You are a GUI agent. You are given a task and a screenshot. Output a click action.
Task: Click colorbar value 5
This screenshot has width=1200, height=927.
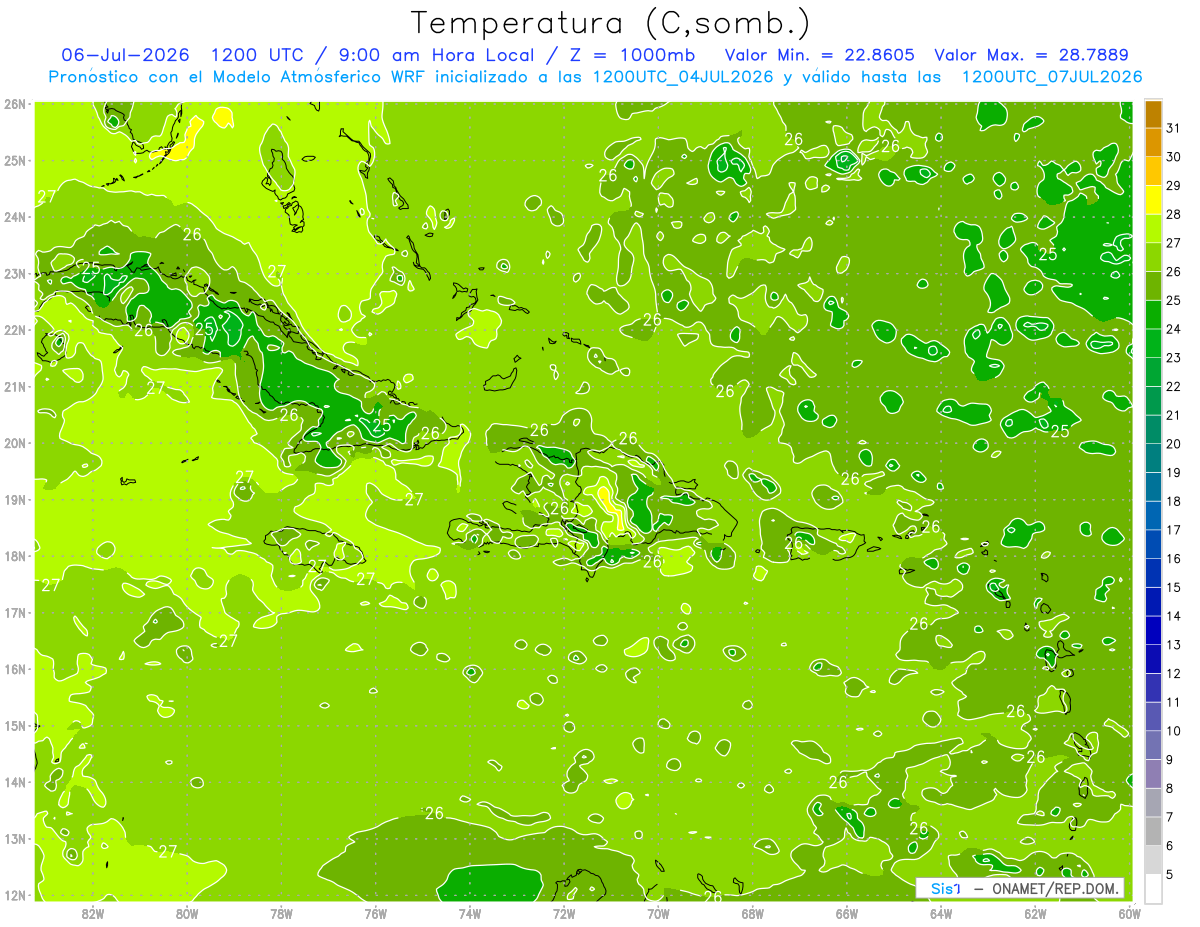[1170, 875]
